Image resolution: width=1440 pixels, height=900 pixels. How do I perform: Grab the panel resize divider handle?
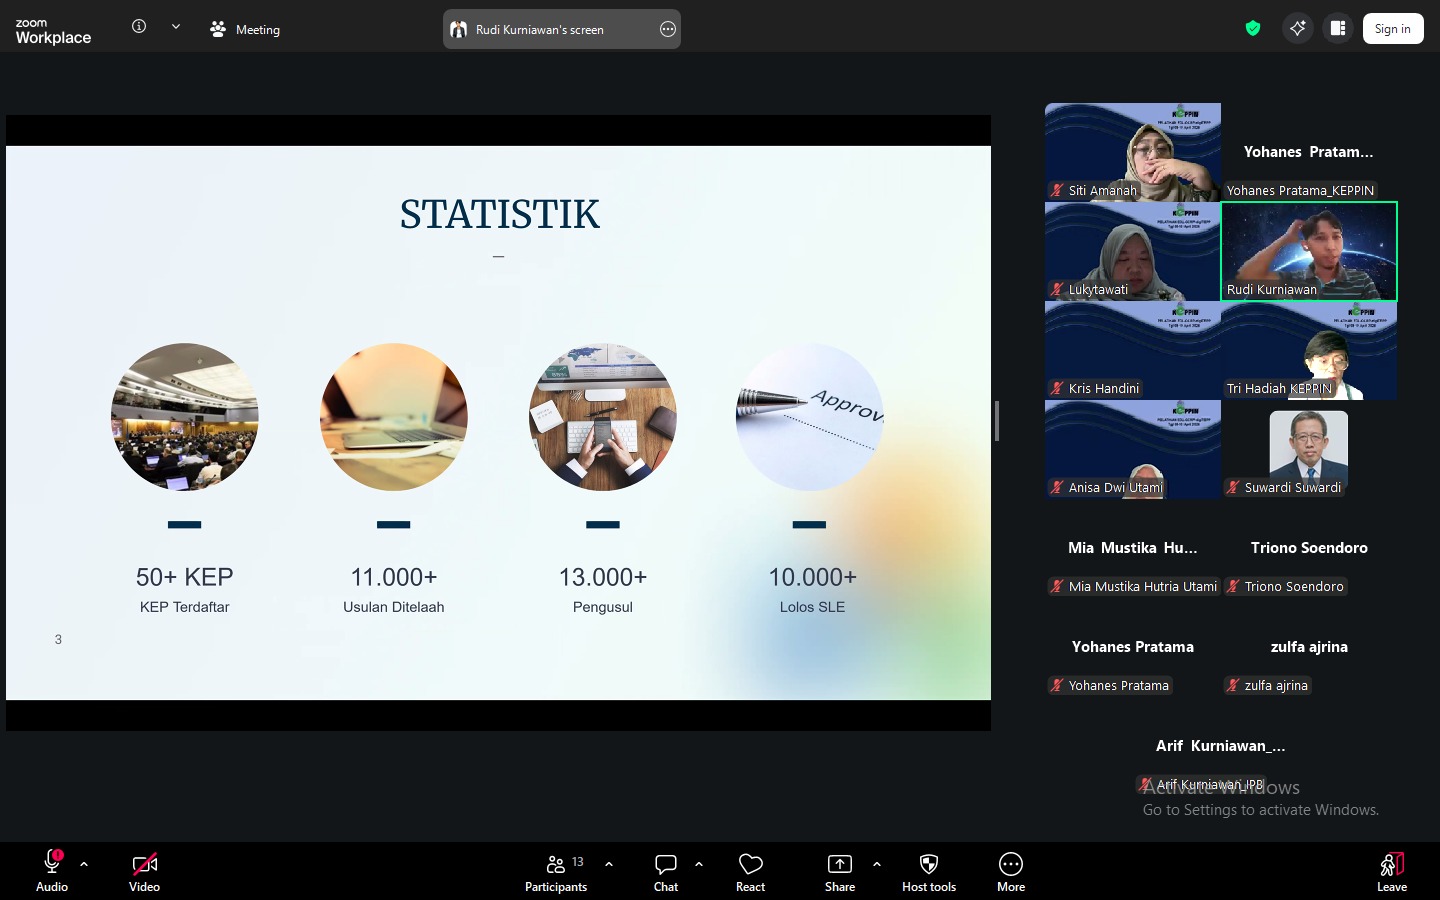(x=996, y=421)
